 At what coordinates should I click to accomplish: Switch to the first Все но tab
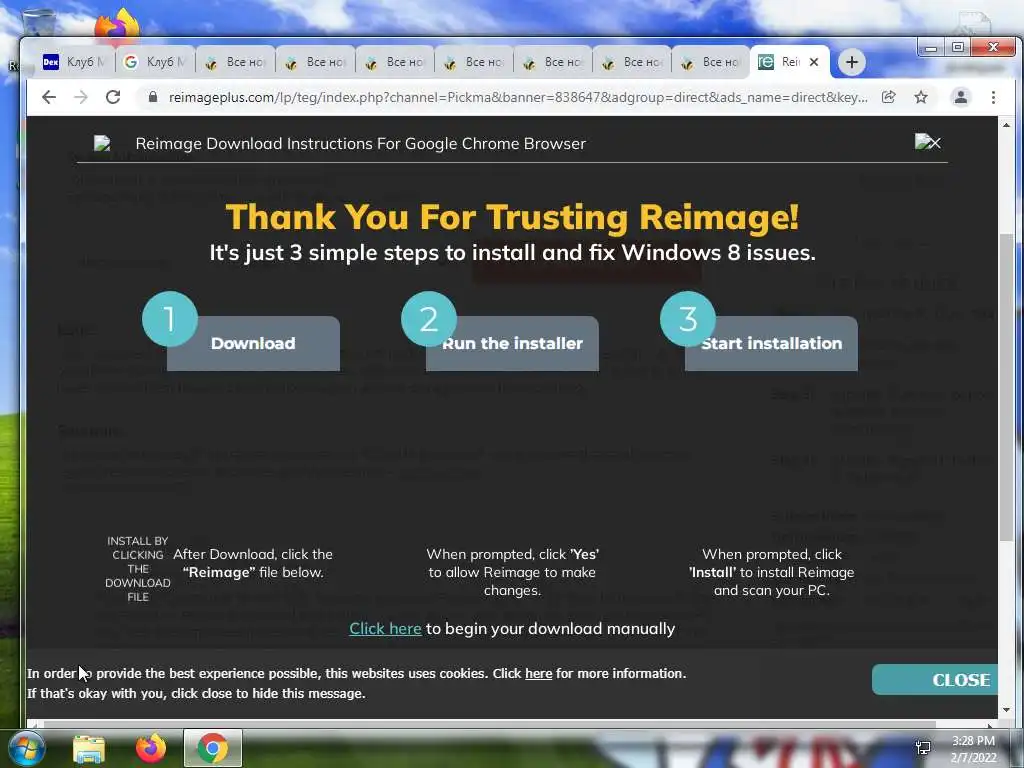point(236,62)
